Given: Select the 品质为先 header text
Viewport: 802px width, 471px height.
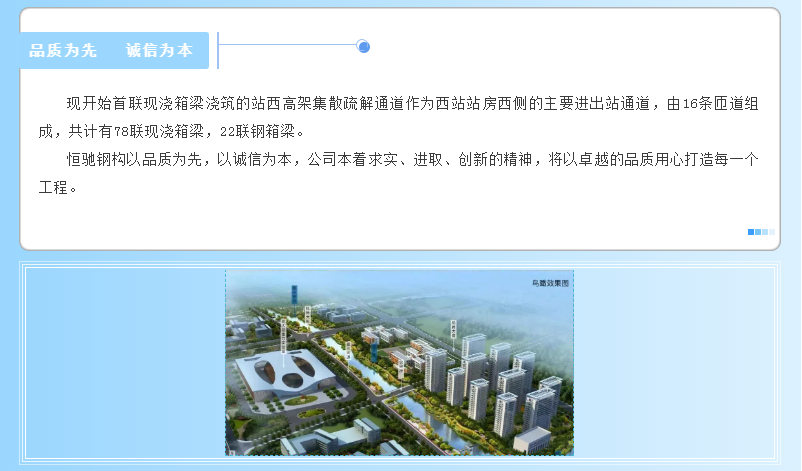Looking at the screenshot, I should click(63, 50).
